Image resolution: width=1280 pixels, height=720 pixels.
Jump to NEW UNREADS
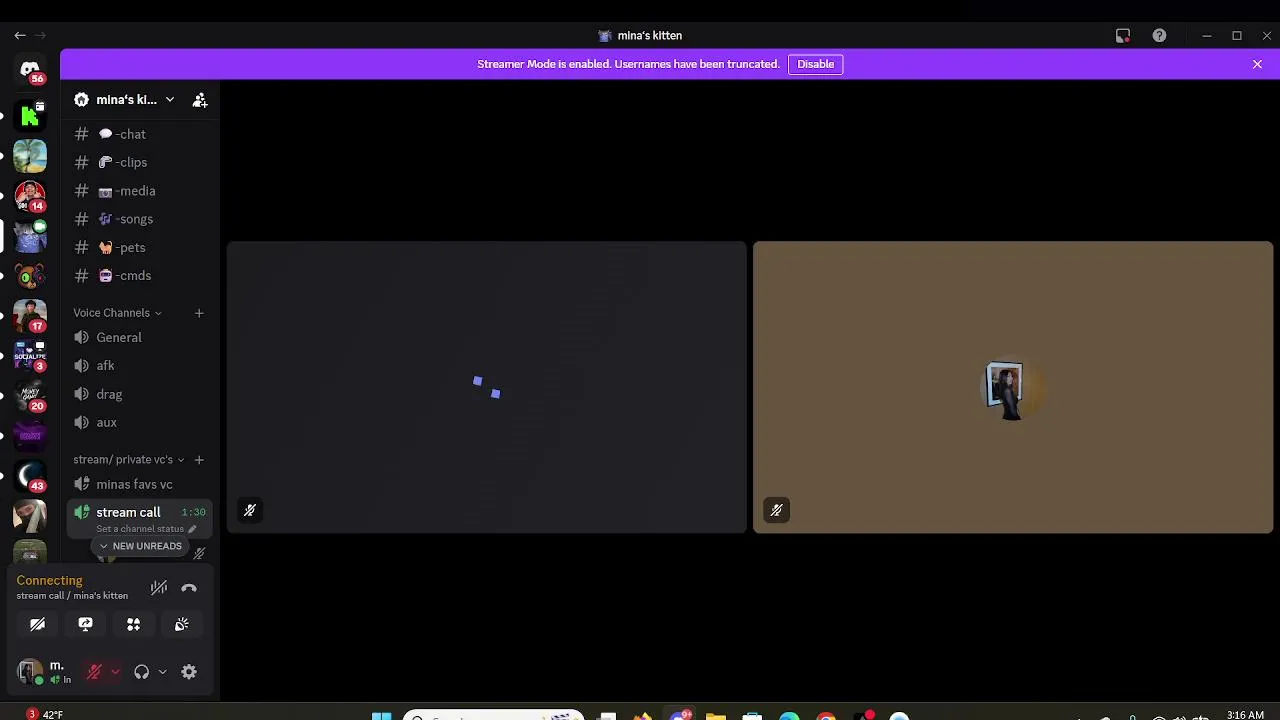coord(140,546)
